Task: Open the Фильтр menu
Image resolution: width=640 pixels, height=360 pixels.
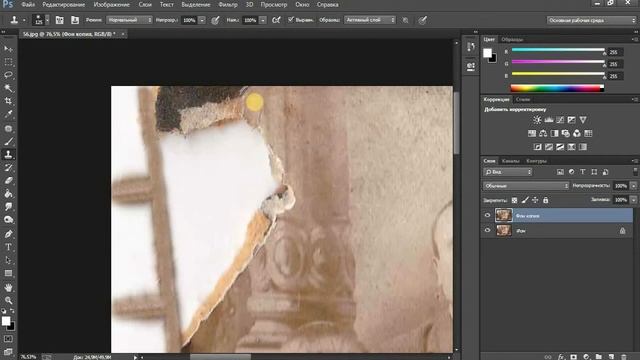Action: tap(228, 5)
